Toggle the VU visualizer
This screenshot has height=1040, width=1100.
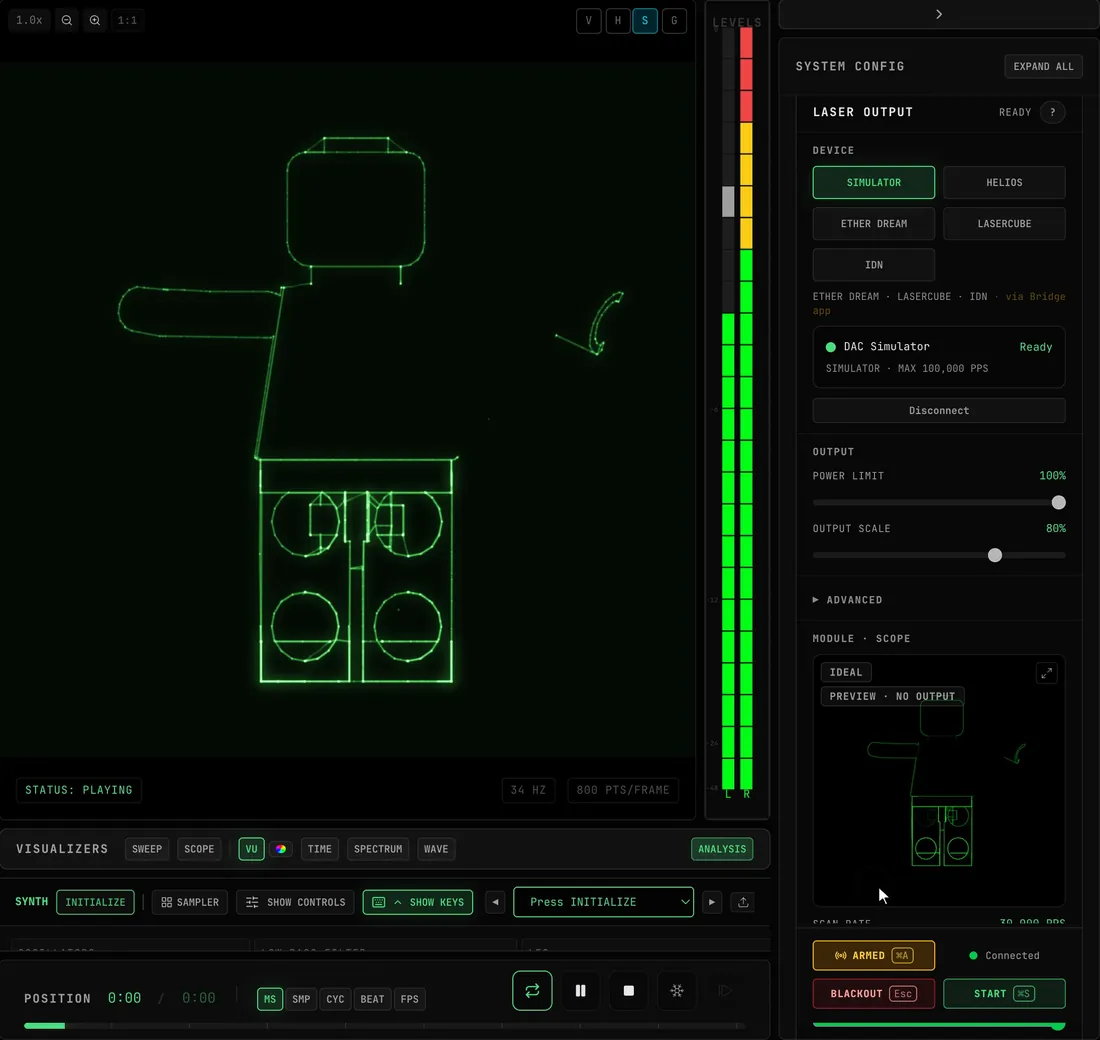click(x=251, y=849)
